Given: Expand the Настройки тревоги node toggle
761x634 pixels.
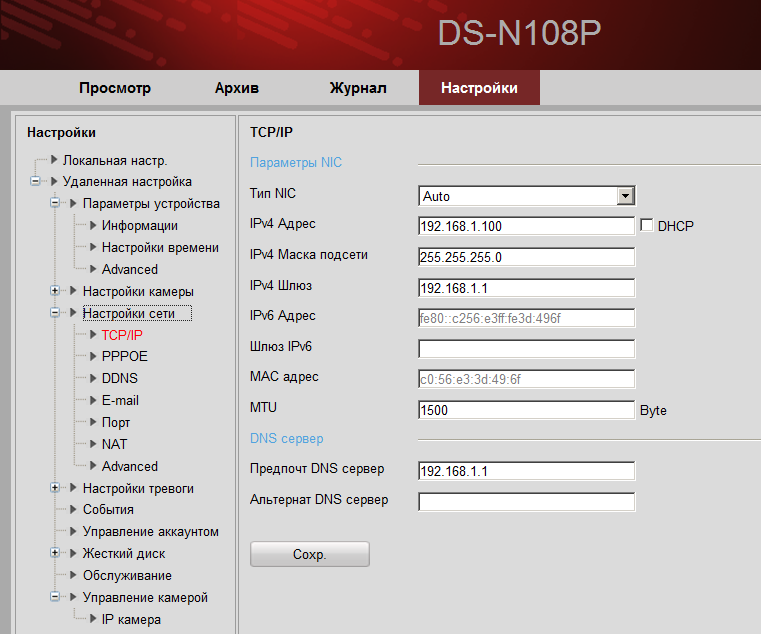Looking at the screenshot, I should tap(55, 487).
